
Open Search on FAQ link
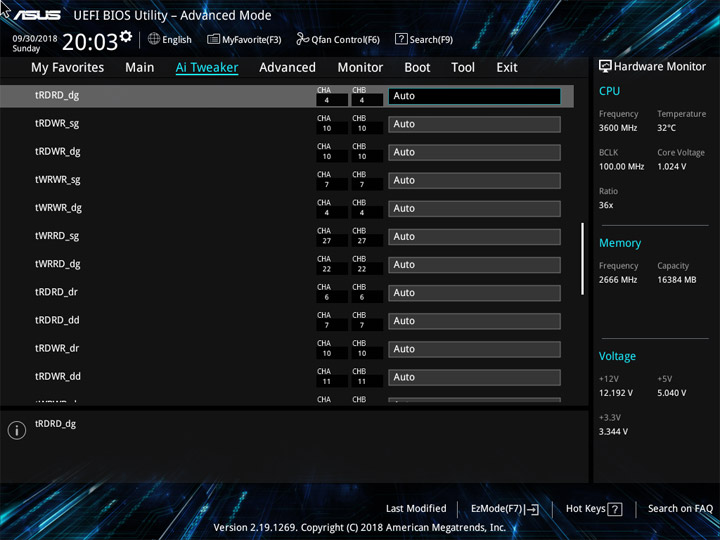click(680, 509)
